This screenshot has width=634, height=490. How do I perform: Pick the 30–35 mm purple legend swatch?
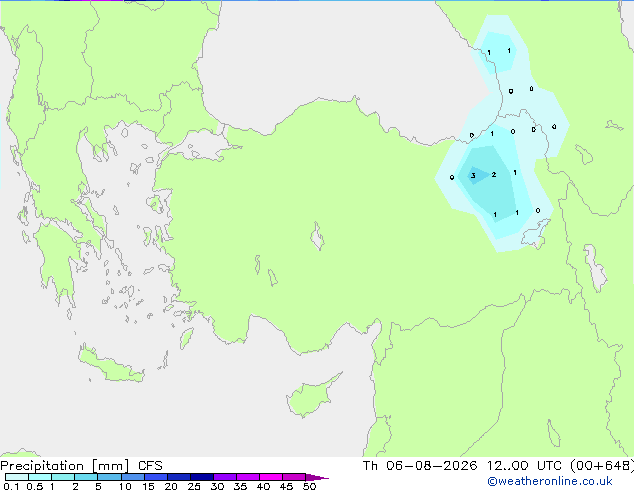coord(225,477)
